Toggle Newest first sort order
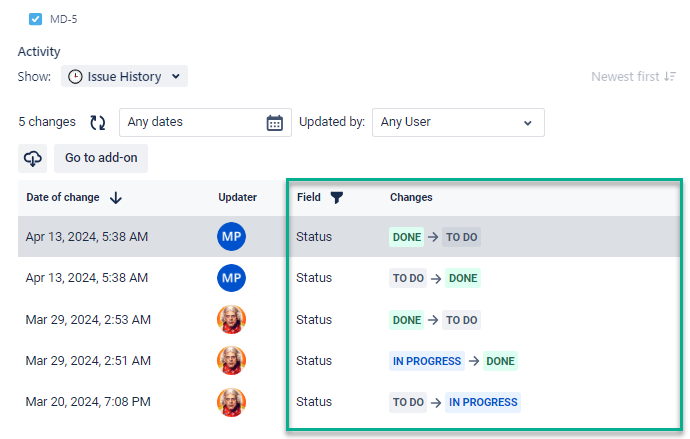The height and width of the screenshot is (439, 690). click(x=632, y=76)
